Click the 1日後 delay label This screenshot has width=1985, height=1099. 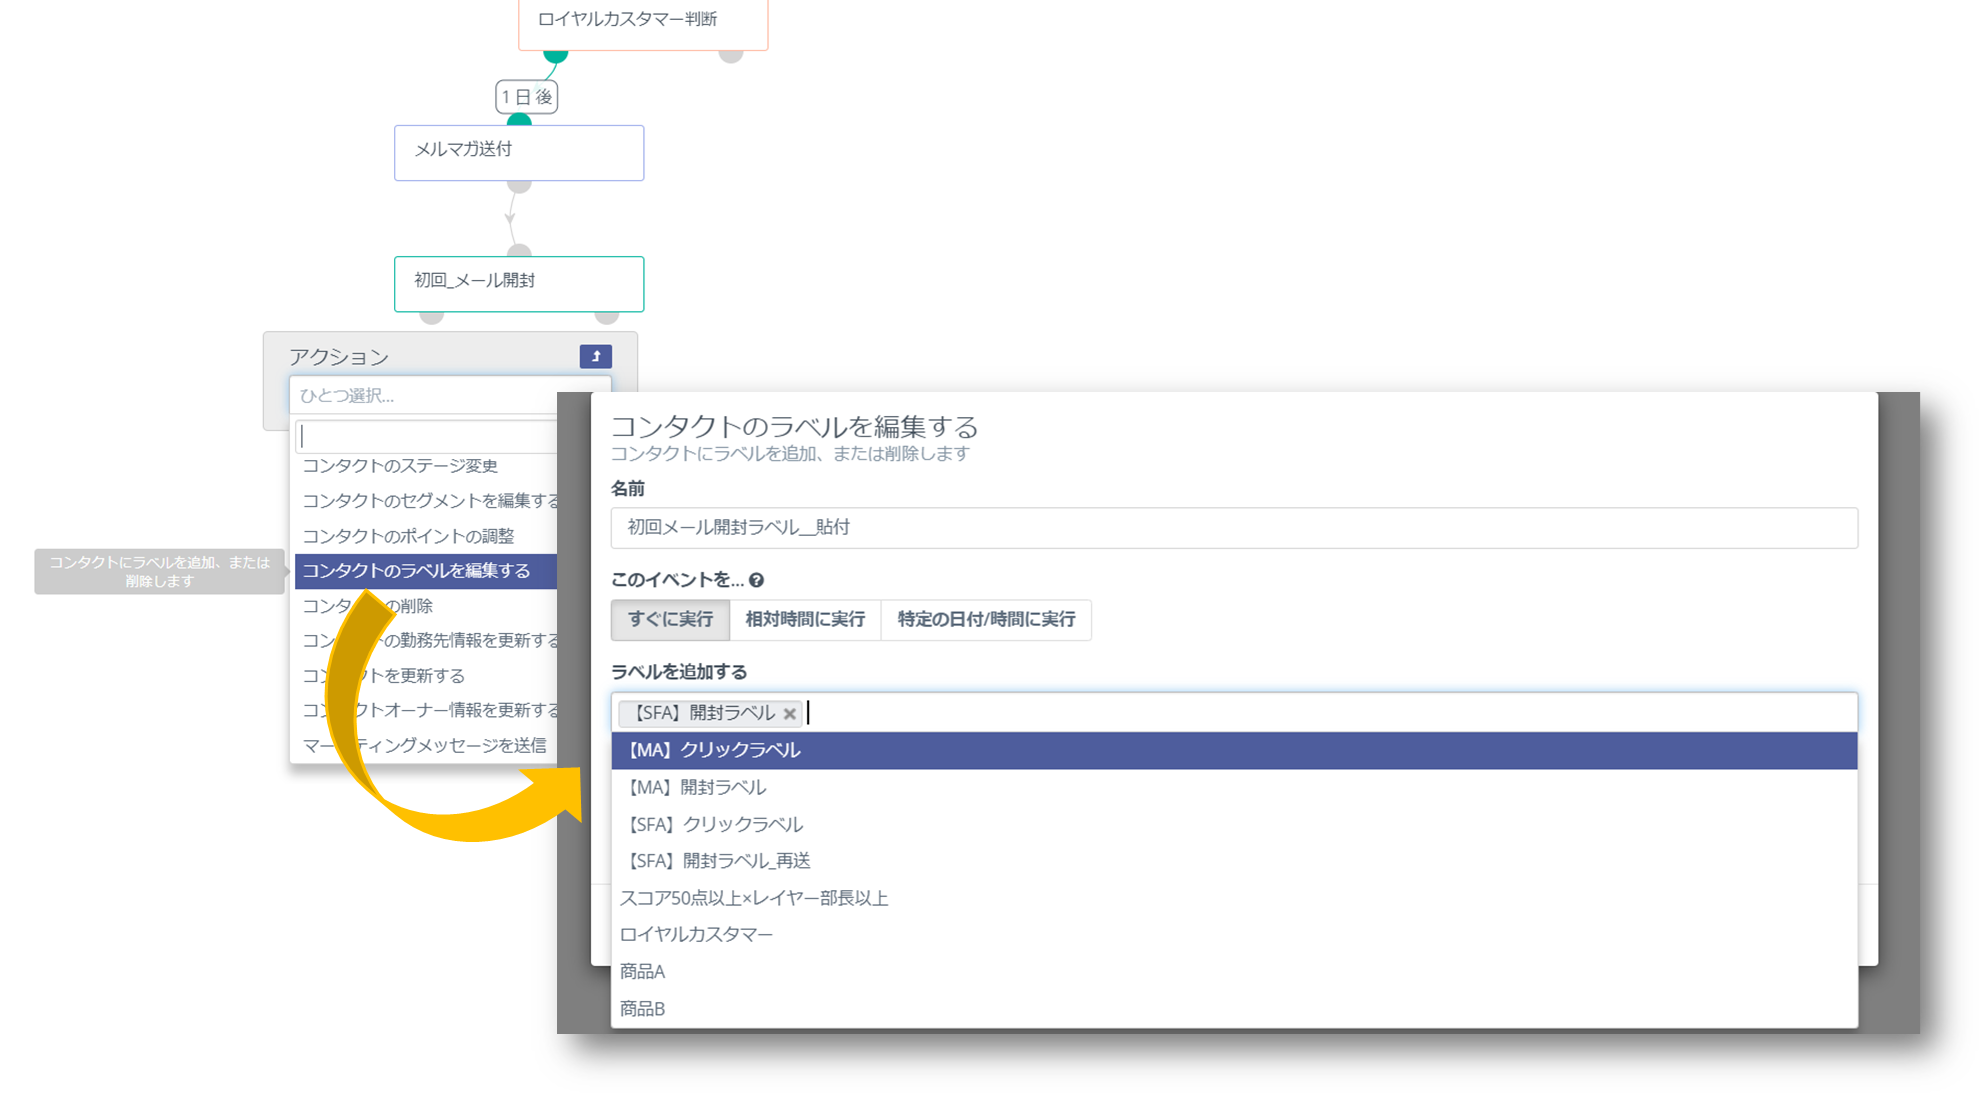[527, 97]
